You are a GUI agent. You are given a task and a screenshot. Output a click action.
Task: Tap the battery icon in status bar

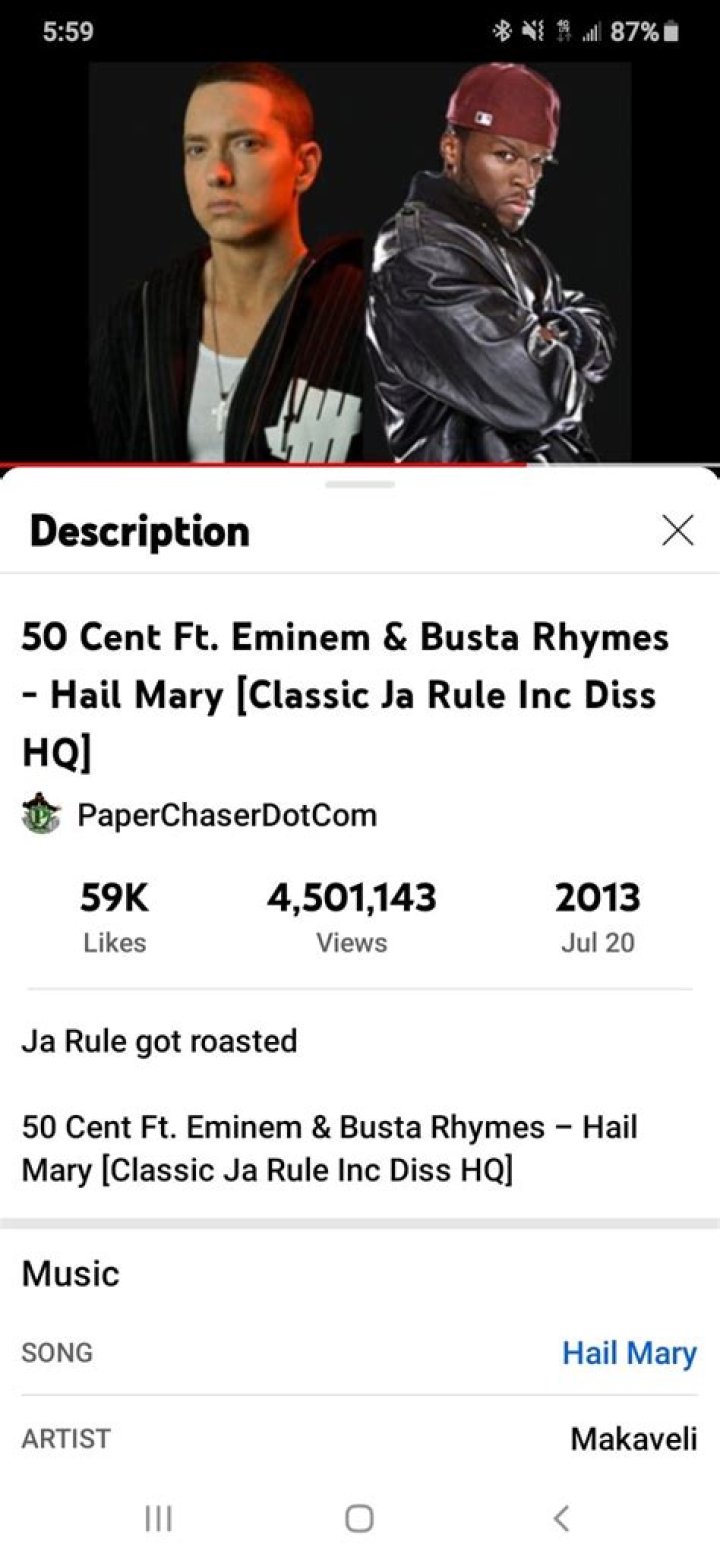pyautogui.click(x=672, y=32)
